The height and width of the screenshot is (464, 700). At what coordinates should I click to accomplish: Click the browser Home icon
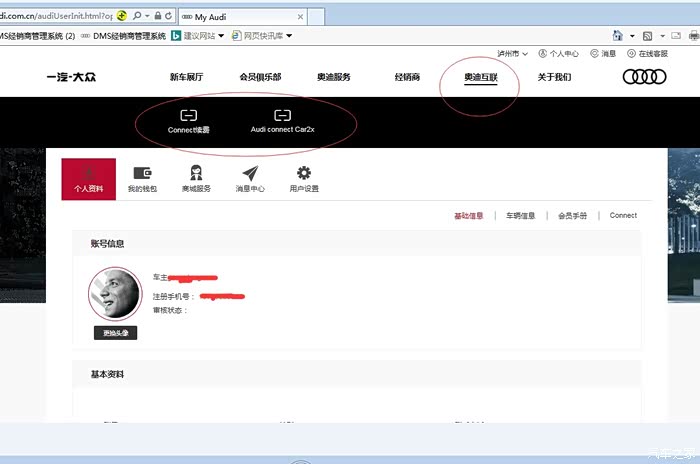(618, 36)
